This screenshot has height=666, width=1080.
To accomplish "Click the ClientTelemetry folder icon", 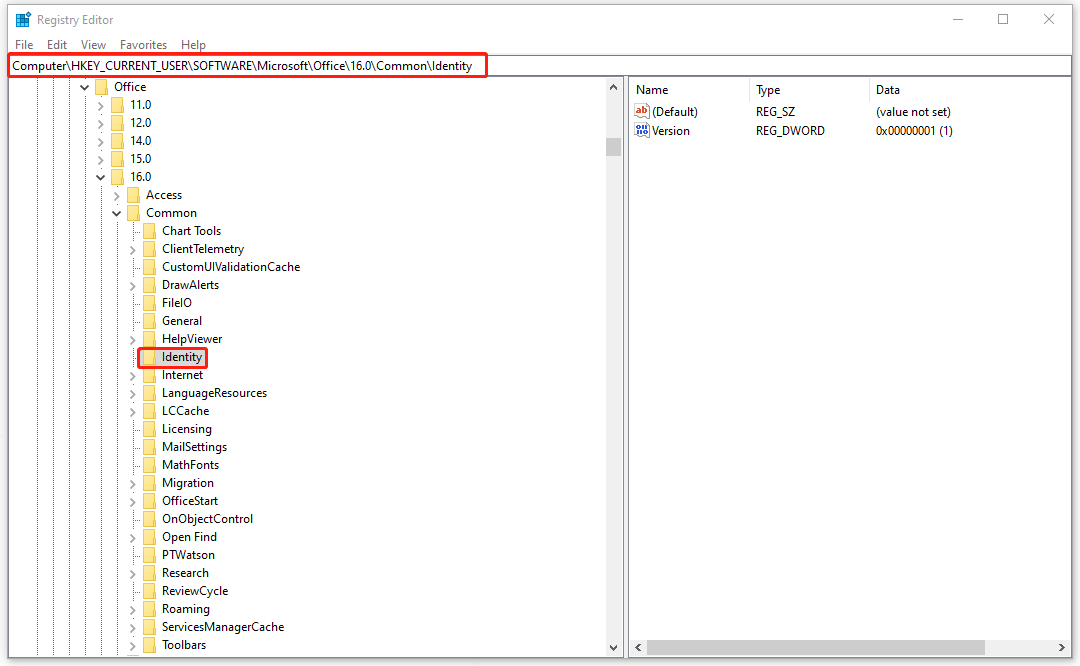I will (147, 249).
